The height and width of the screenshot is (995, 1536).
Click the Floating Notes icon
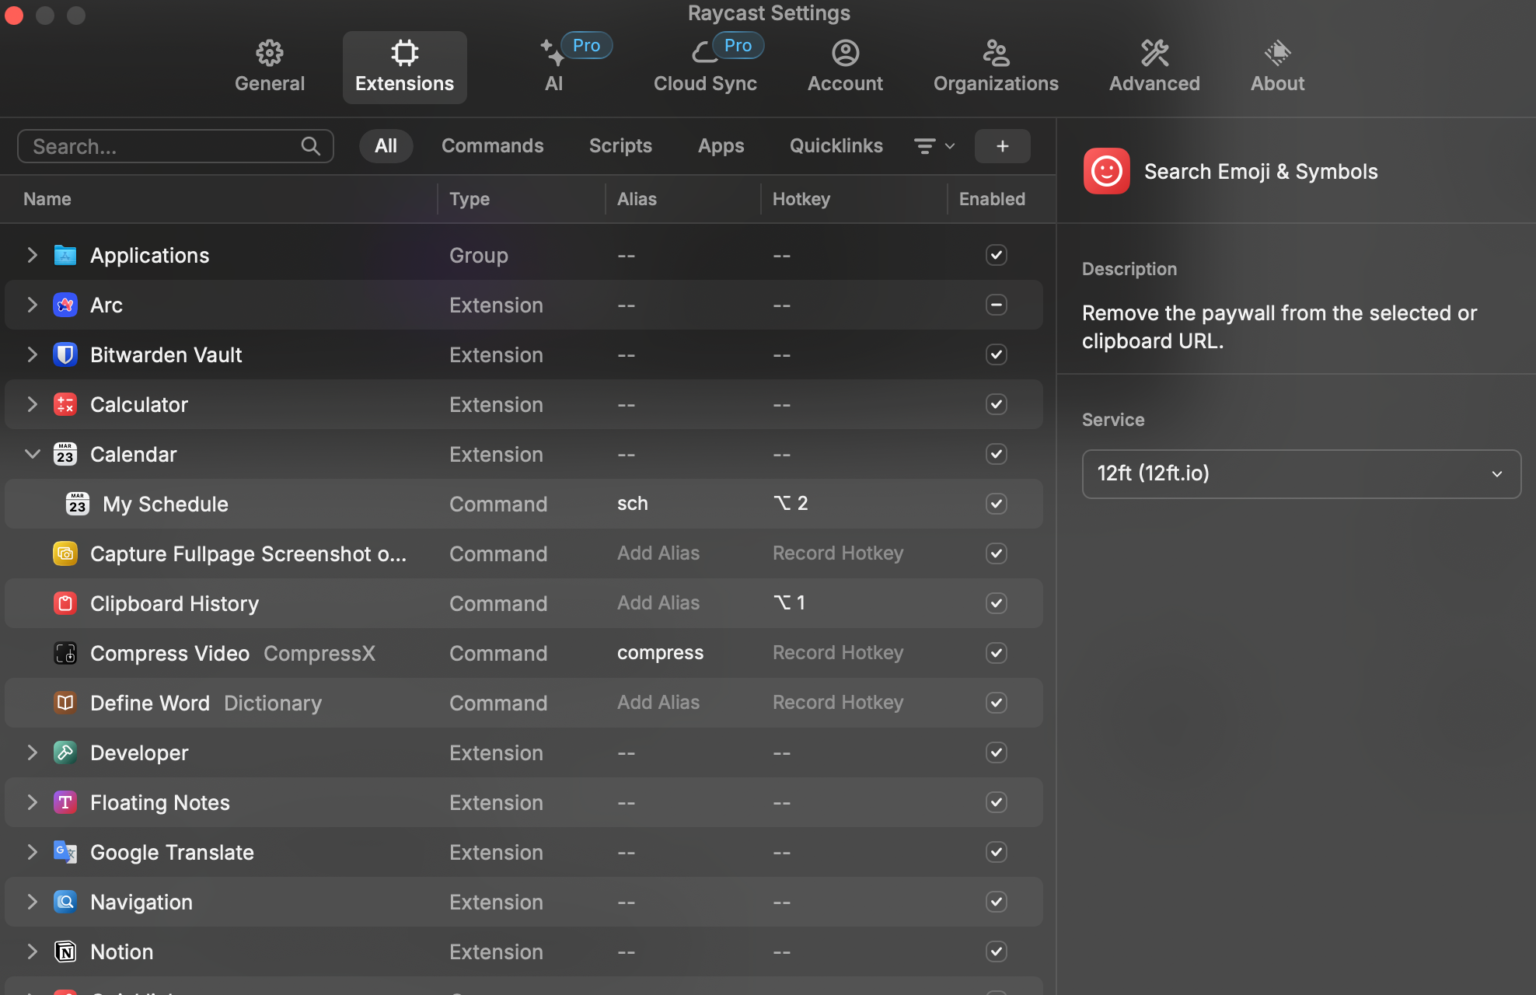pos(65,802)
